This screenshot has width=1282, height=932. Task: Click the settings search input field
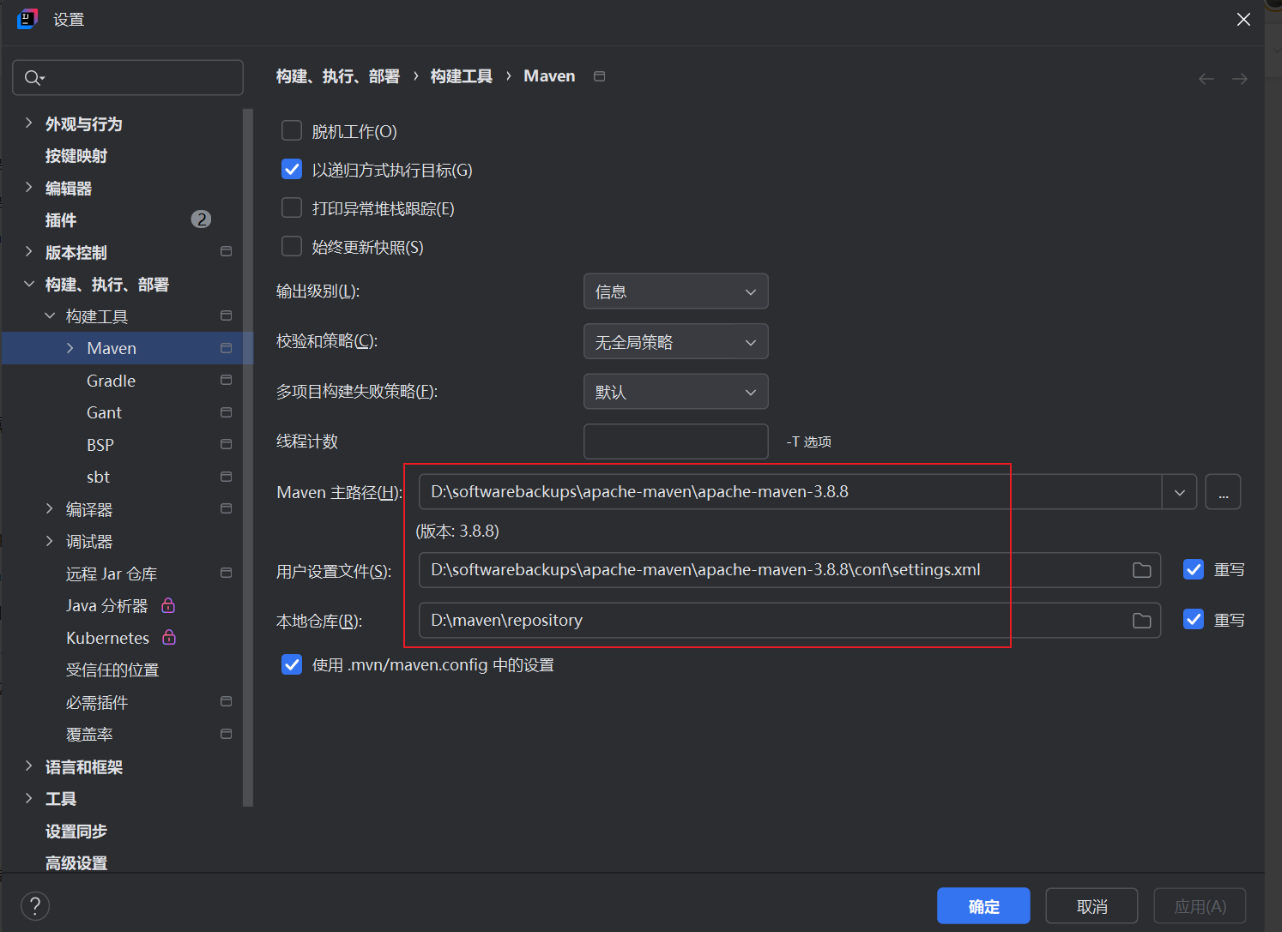[x=128, y=78]
